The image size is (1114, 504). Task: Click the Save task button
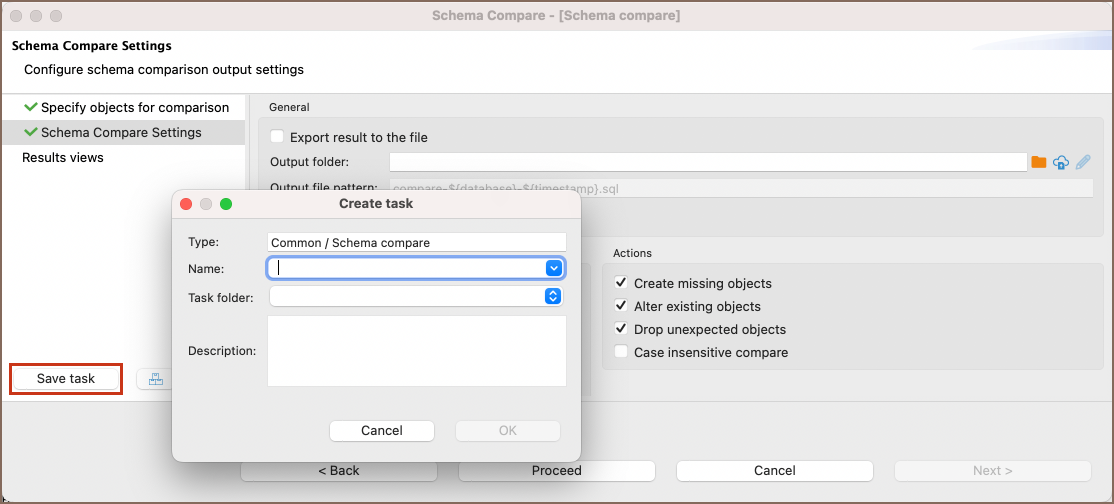click(x=66, y=379)
